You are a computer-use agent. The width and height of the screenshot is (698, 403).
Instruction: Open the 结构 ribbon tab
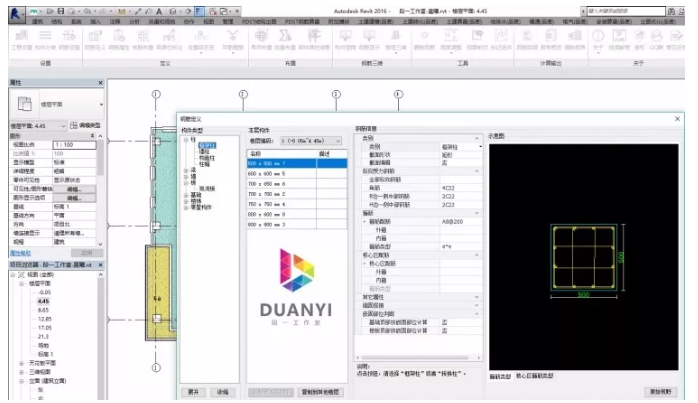pos(57,21)
